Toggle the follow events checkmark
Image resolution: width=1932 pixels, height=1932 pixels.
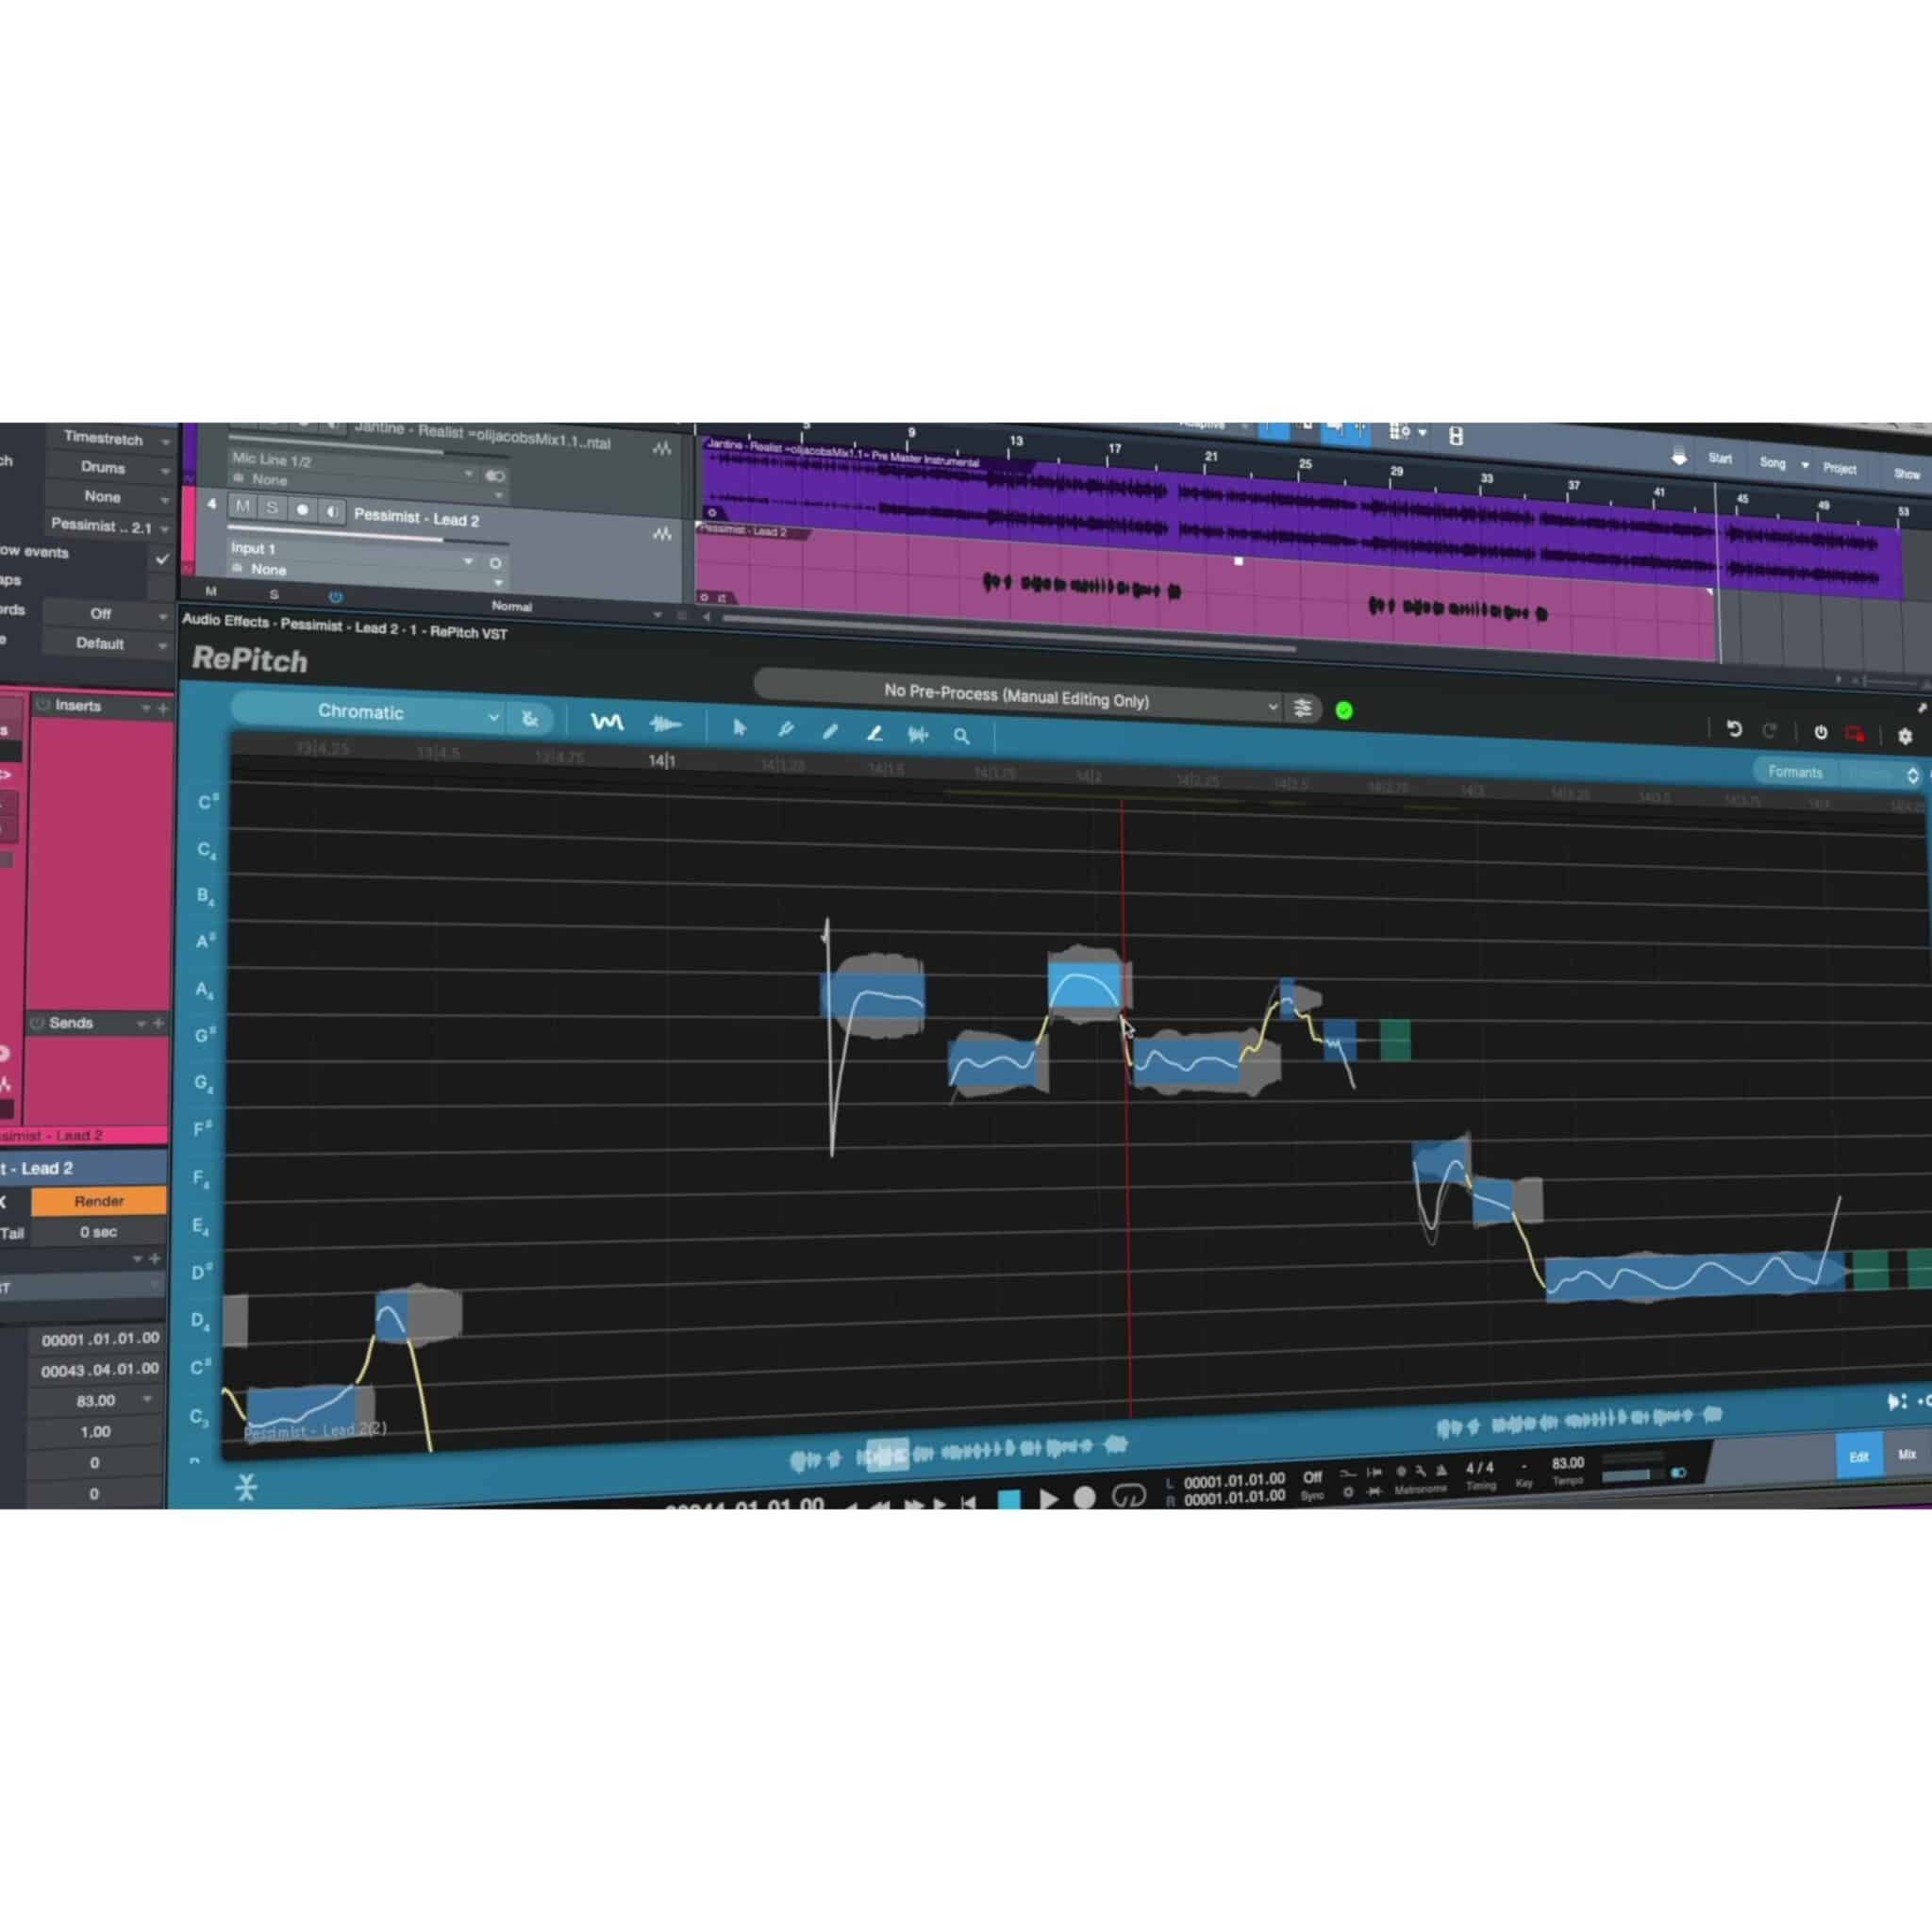point(162,559)
